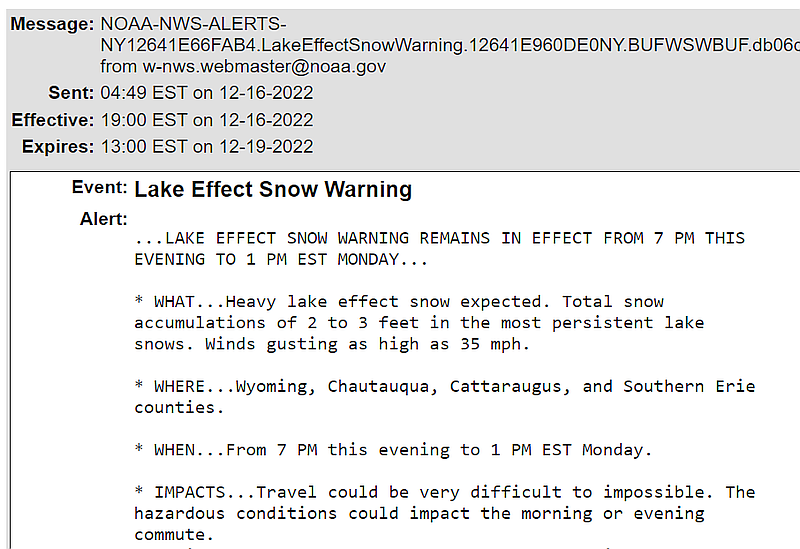Click the "EVENING TO 1 PM EST MONDAY" line
The height and width of the screenshot is (549, 800).
281,259
